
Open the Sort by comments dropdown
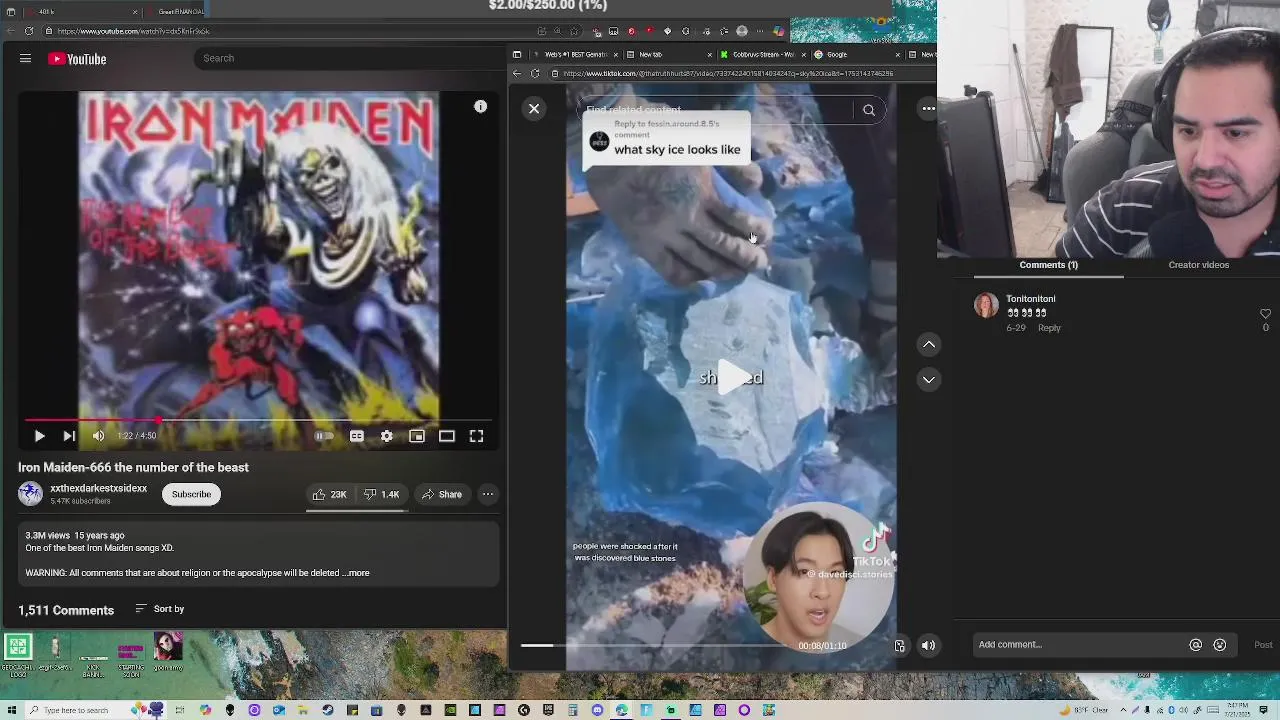click(x=160, y=609)
